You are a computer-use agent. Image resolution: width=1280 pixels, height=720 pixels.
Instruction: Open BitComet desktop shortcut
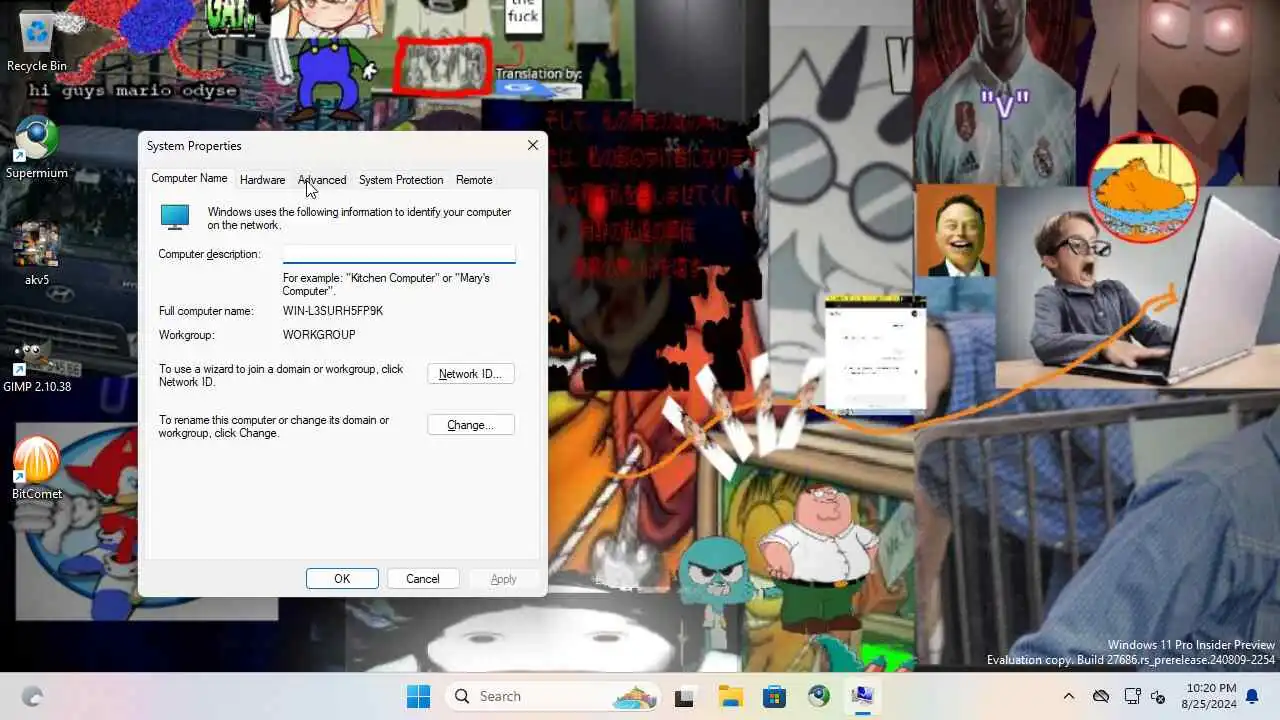pos(37,468)
